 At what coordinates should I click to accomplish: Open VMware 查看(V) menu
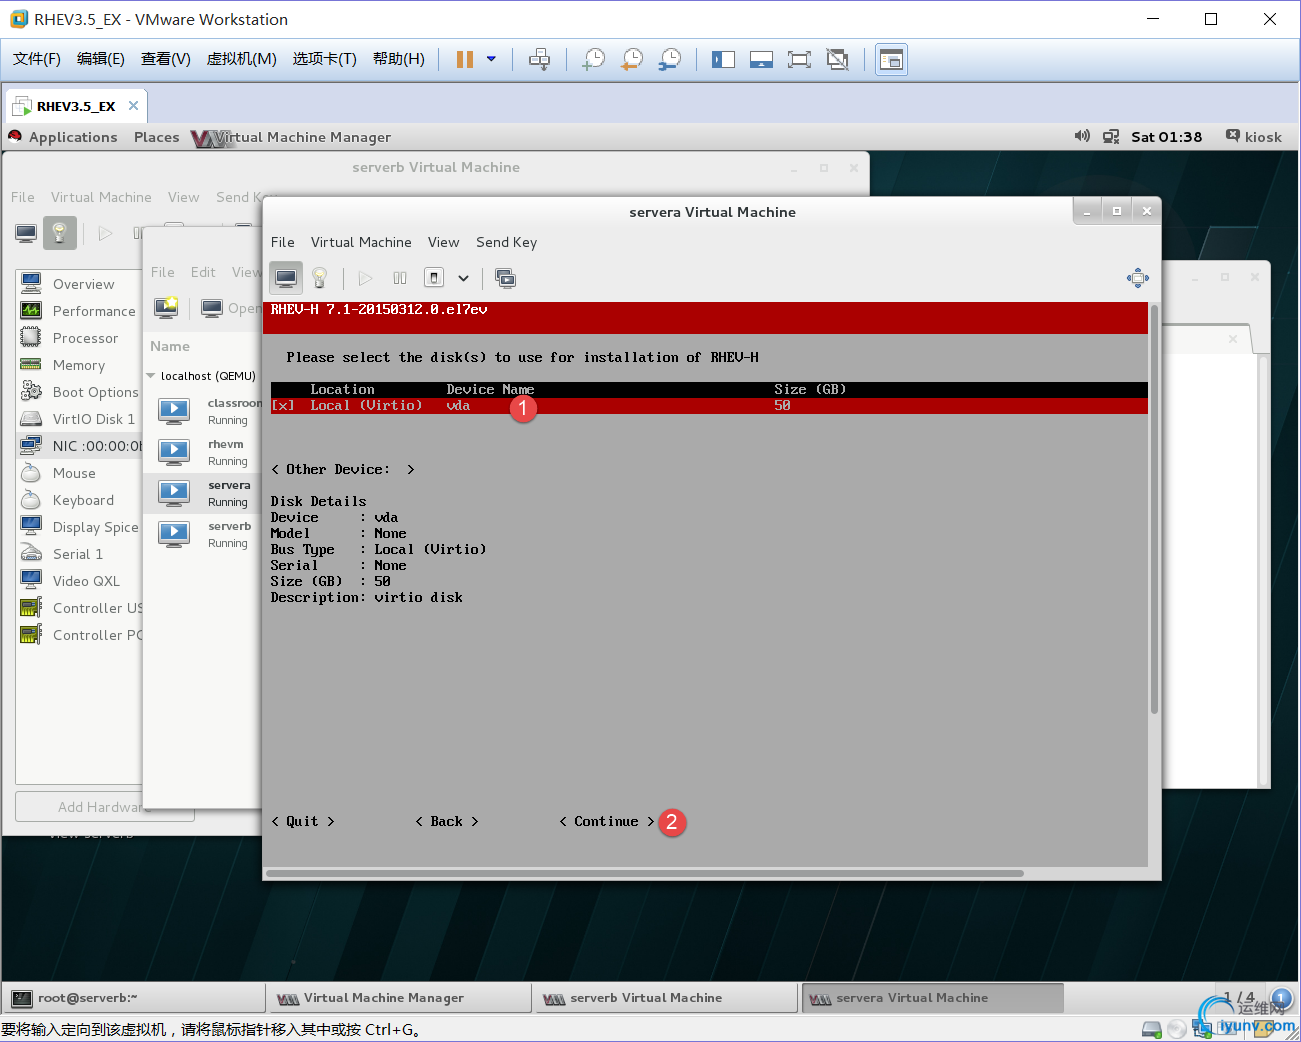(x=166, y=59)
